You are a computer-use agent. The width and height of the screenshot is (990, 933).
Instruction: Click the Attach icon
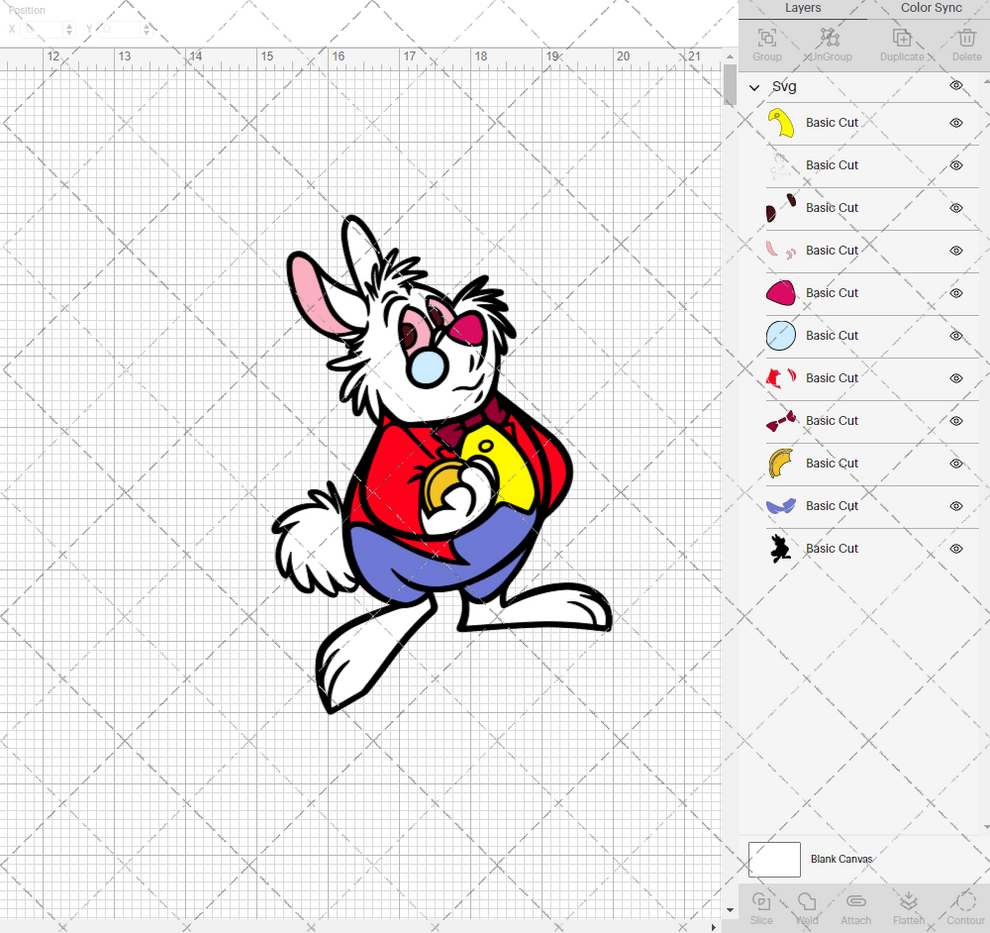click(x=855, y=907)
